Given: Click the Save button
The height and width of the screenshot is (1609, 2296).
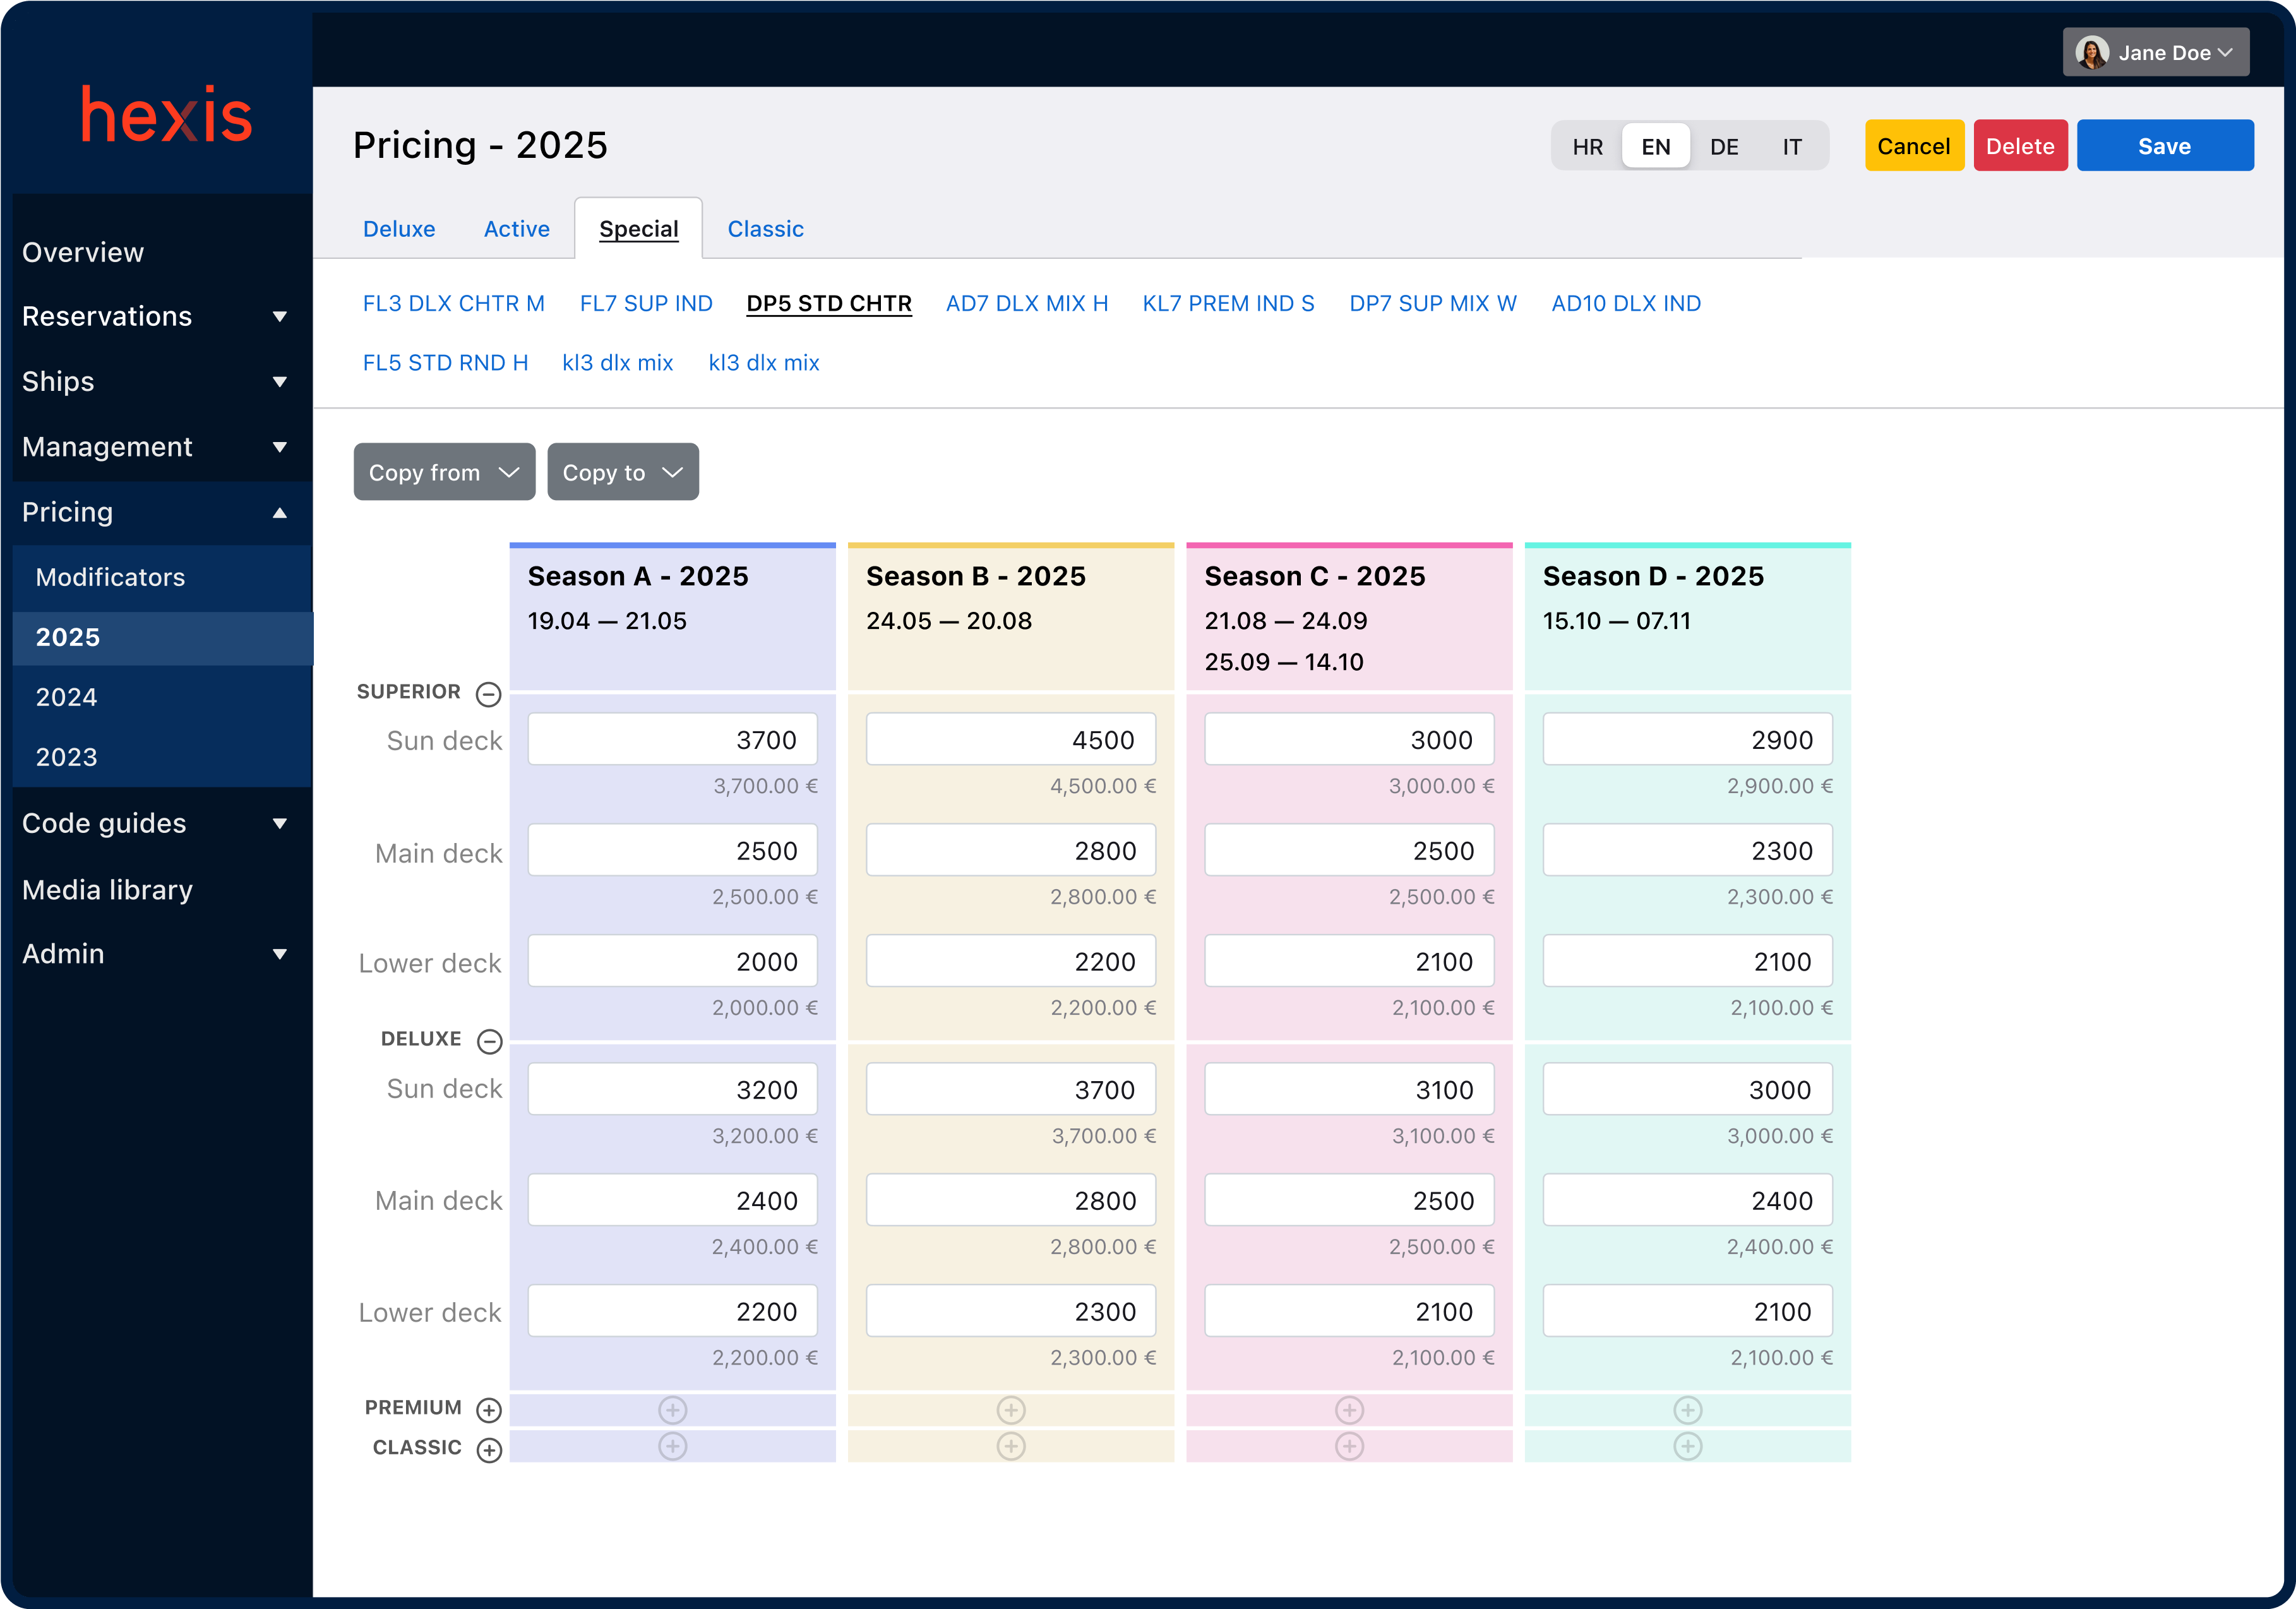Looking at the screenshot, I should tap(2164, 146).
